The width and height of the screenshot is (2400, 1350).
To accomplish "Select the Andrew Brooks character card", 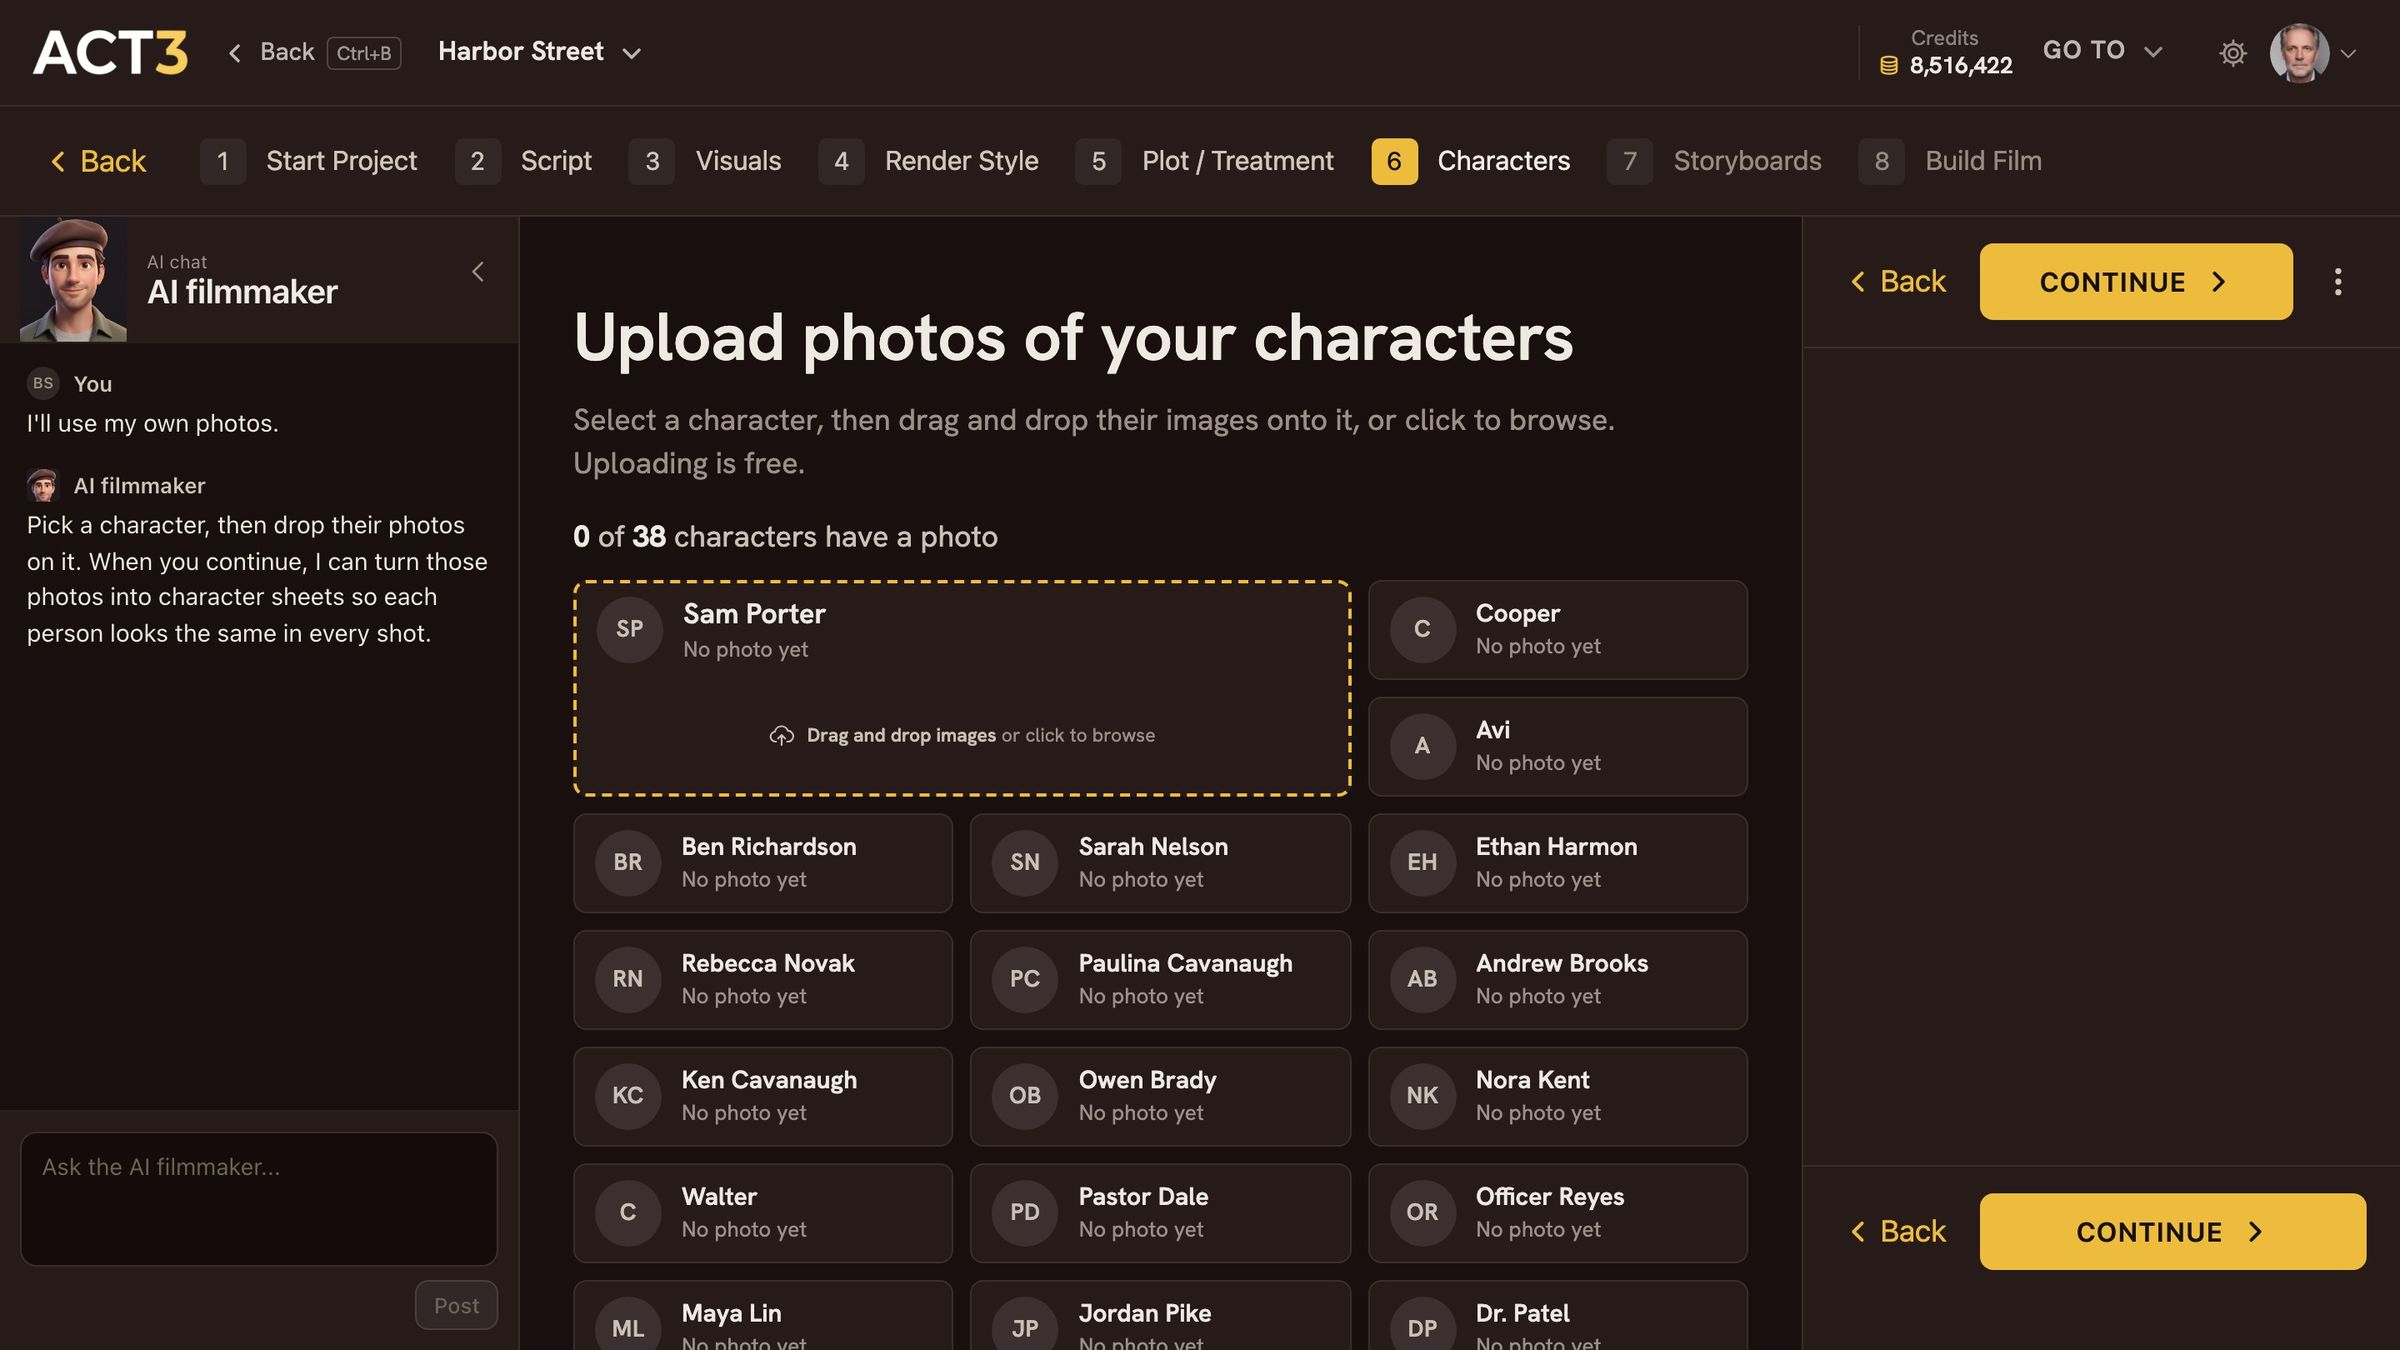I will tap(1557, 980).
